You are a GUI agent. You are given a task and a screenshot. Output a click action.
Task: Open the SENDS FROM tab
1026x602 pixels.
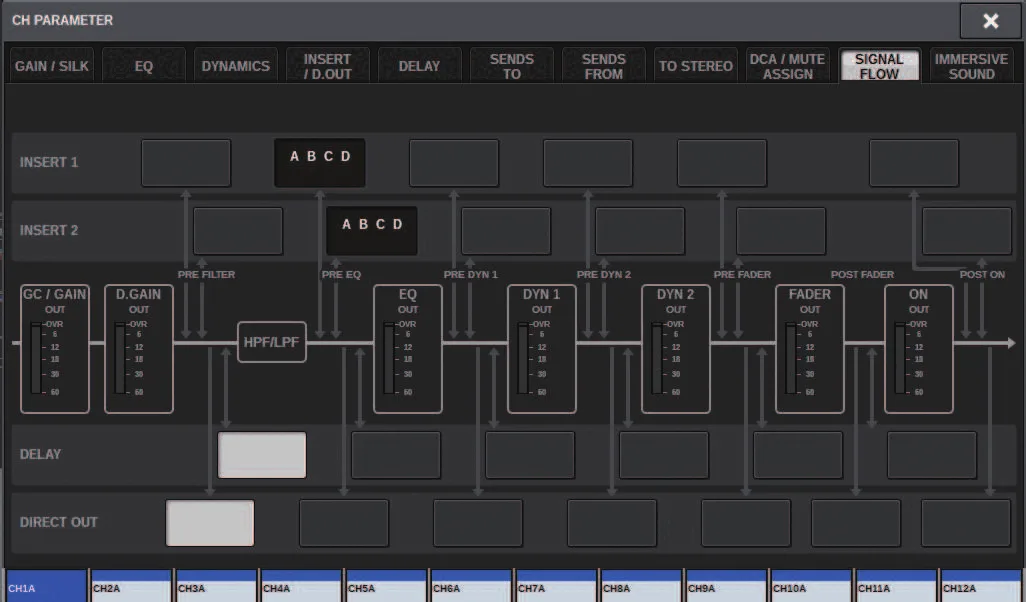(603, 66)
